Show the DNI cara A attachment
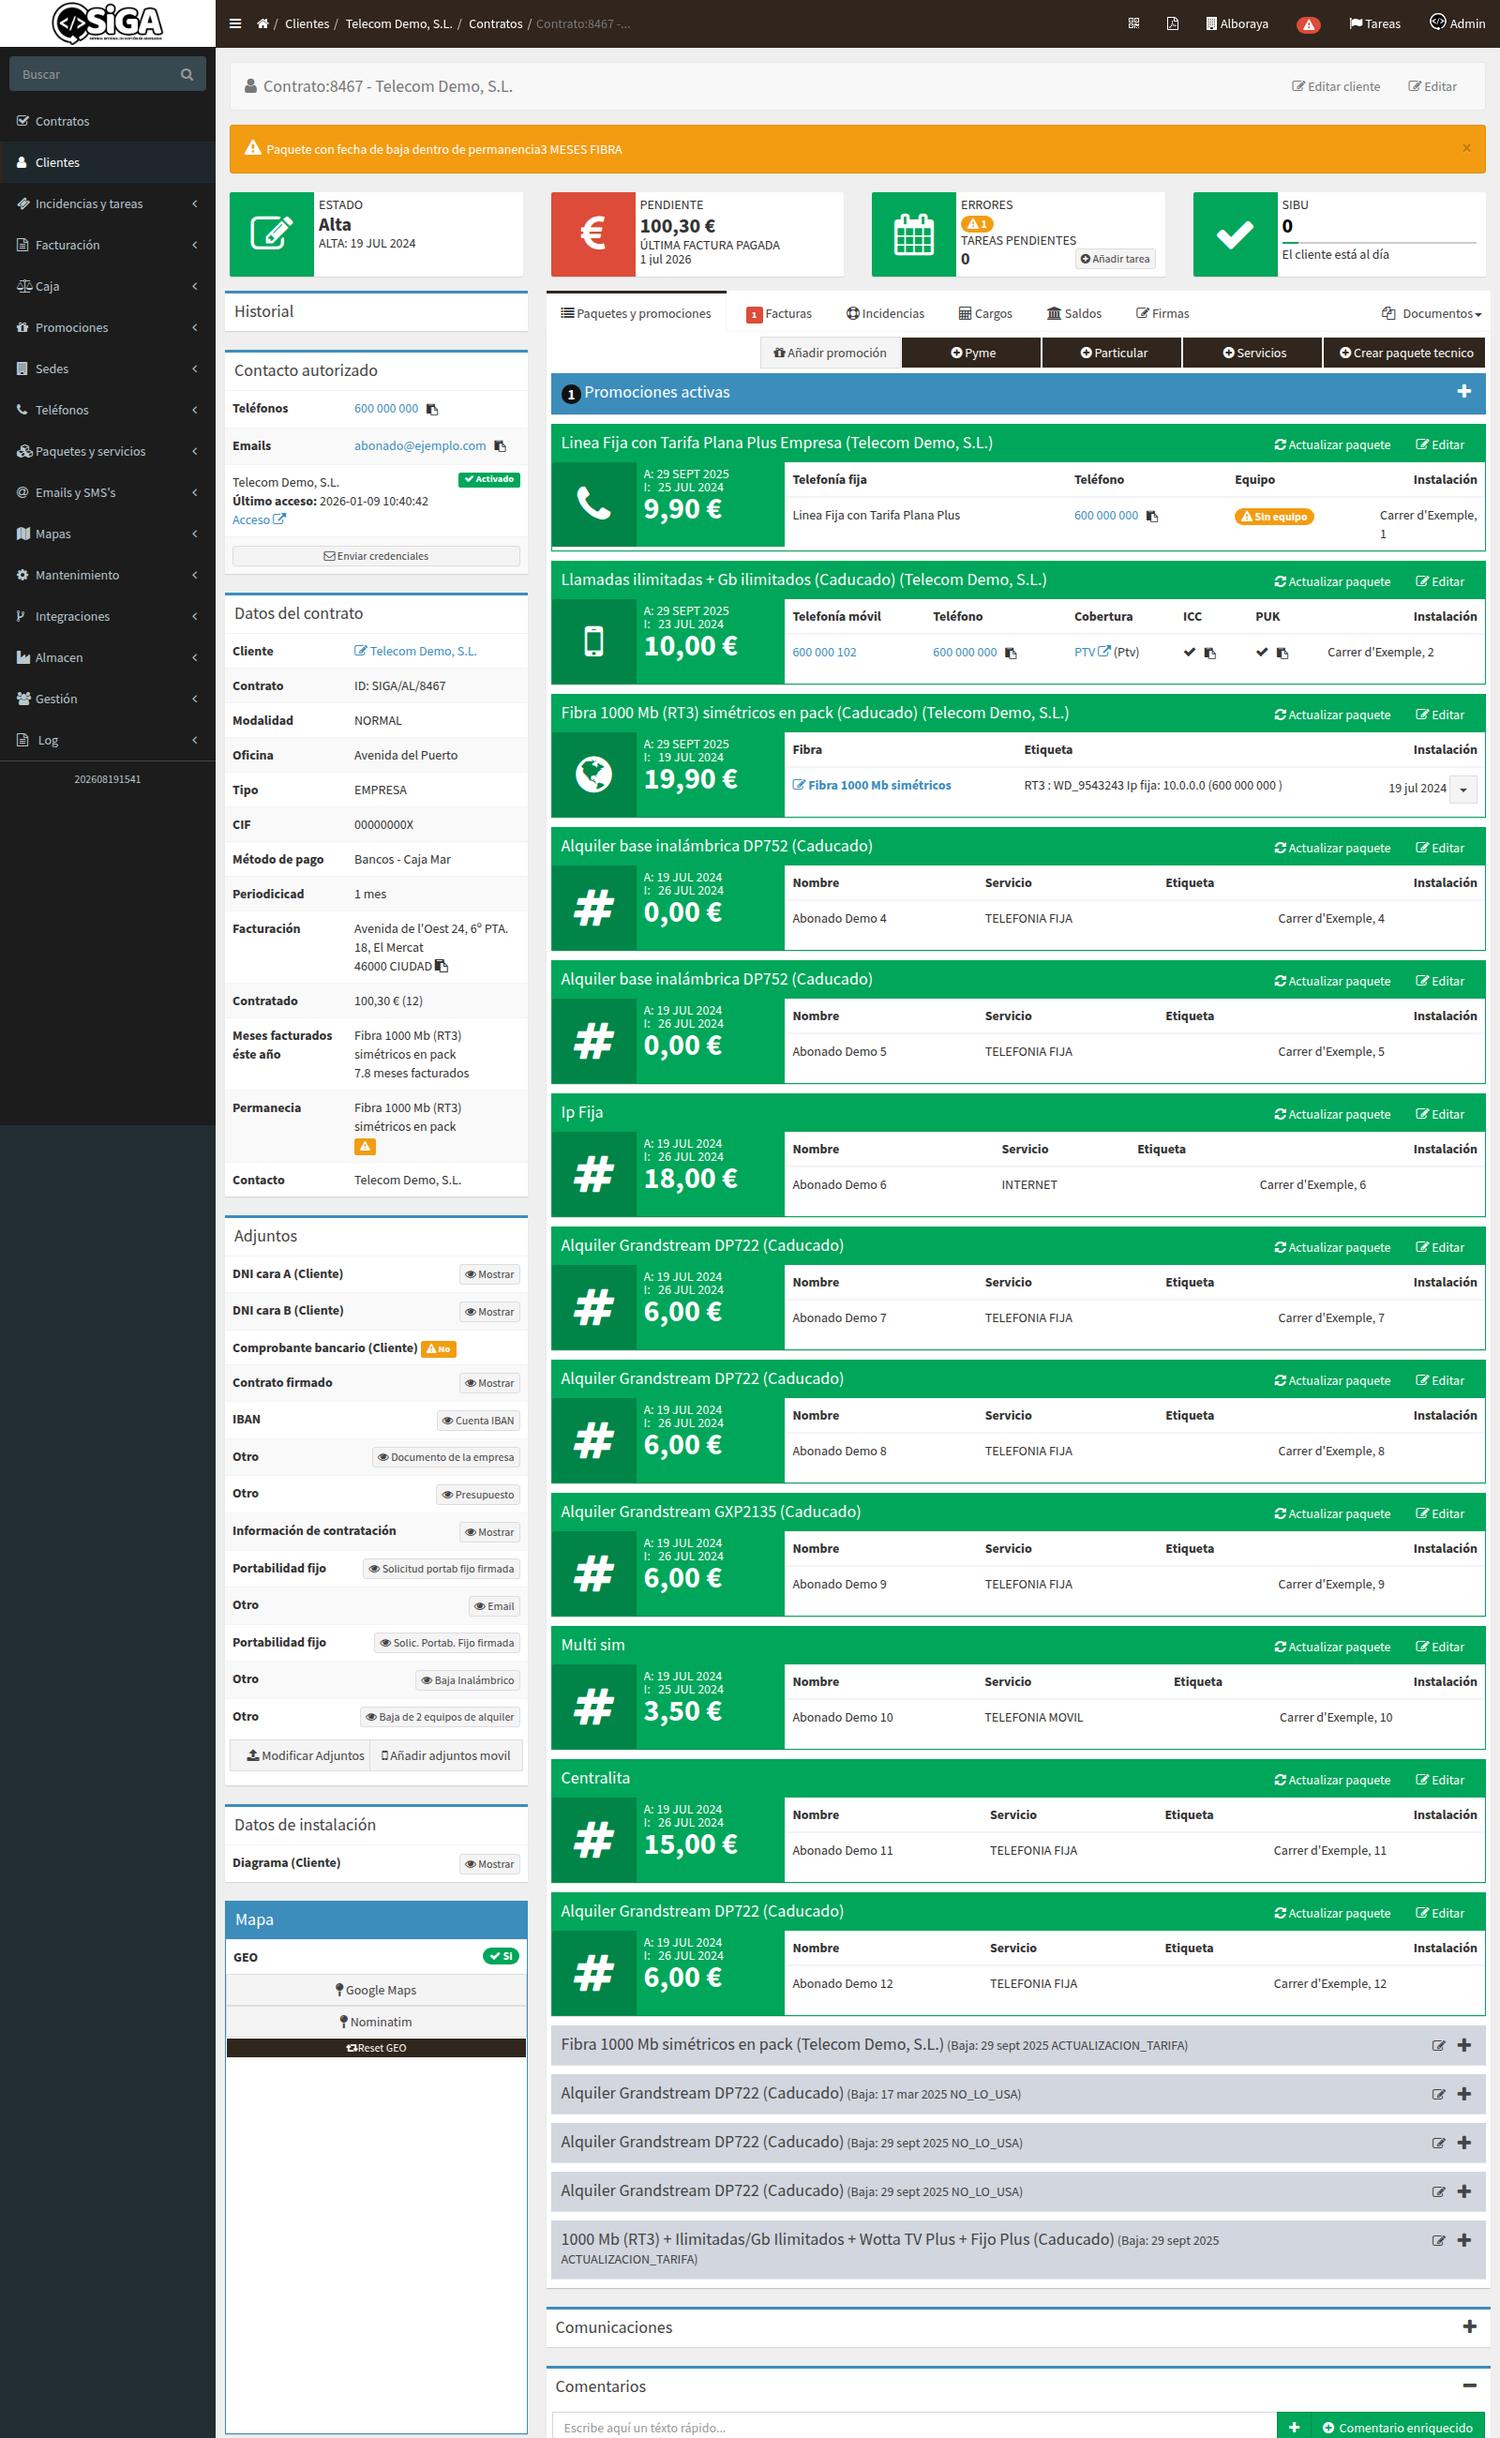The width and height of the screenshot is (1500, 2438). [490, 1274]
